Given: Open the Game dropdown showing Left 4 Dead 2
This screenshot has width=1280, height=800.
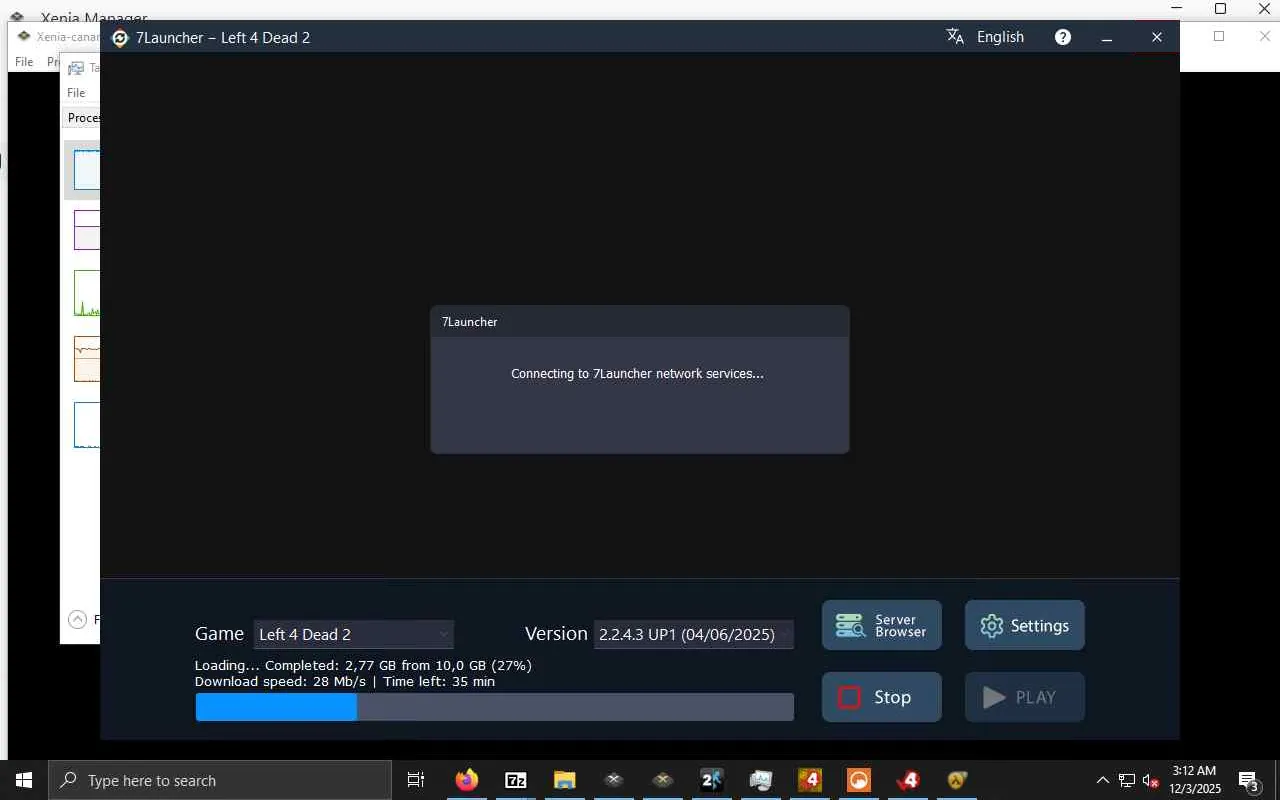Looking at the screenshot, I should tap(353, 634).
